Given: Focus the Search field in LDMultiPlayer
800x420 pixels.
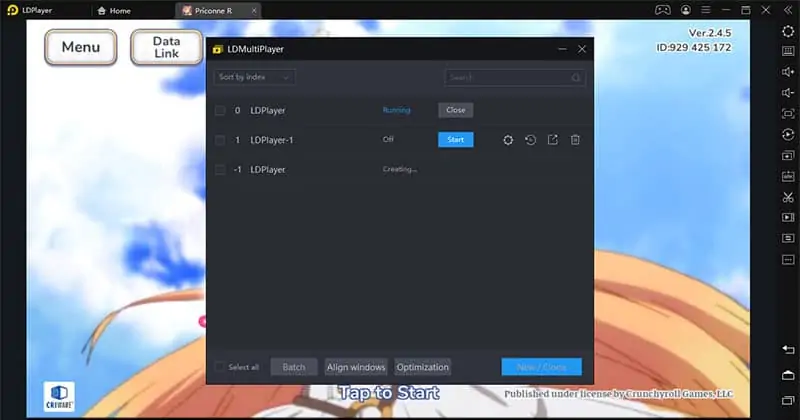Looking at the screenshot, I should click(515, 77).
